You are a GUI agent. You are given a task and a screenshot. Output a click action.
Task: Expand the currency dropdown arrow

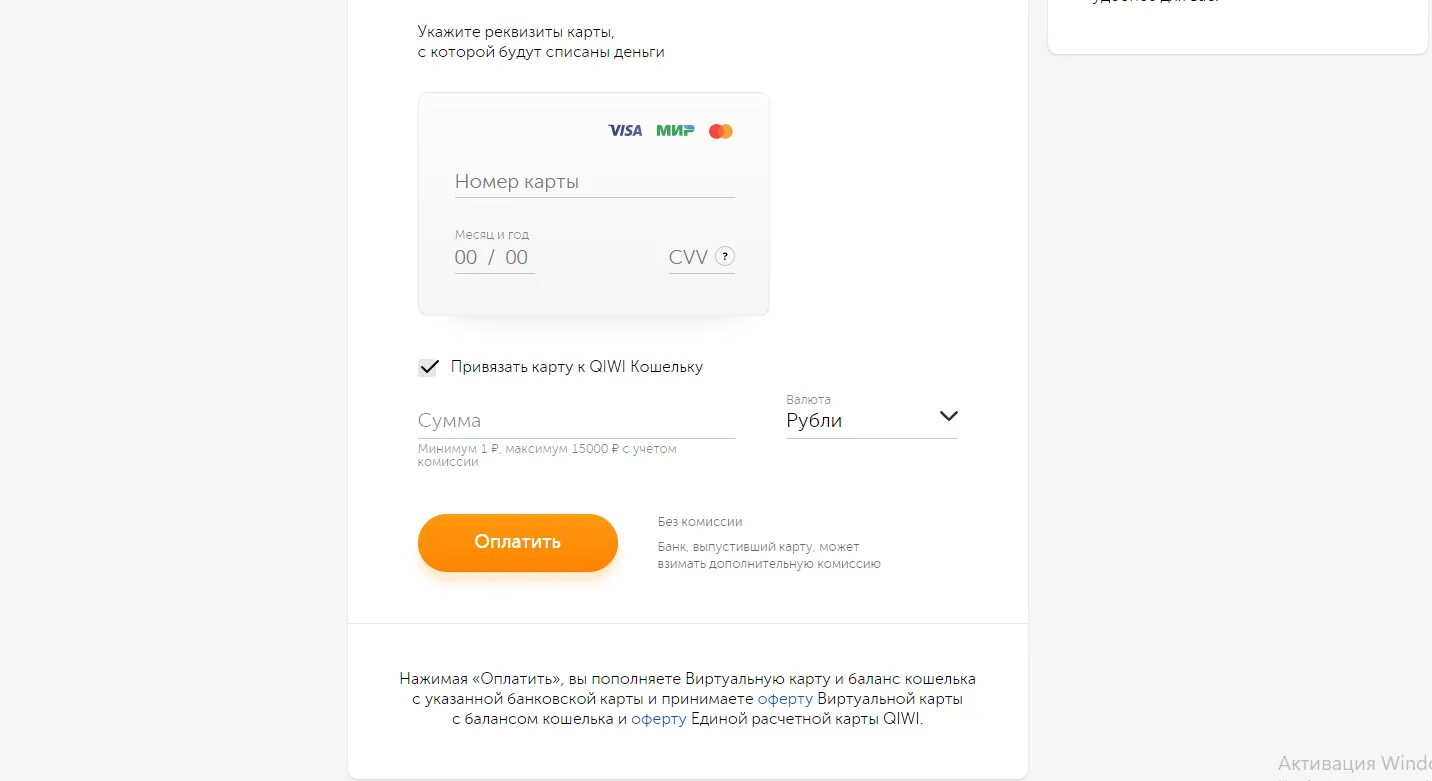pos(949,417)
